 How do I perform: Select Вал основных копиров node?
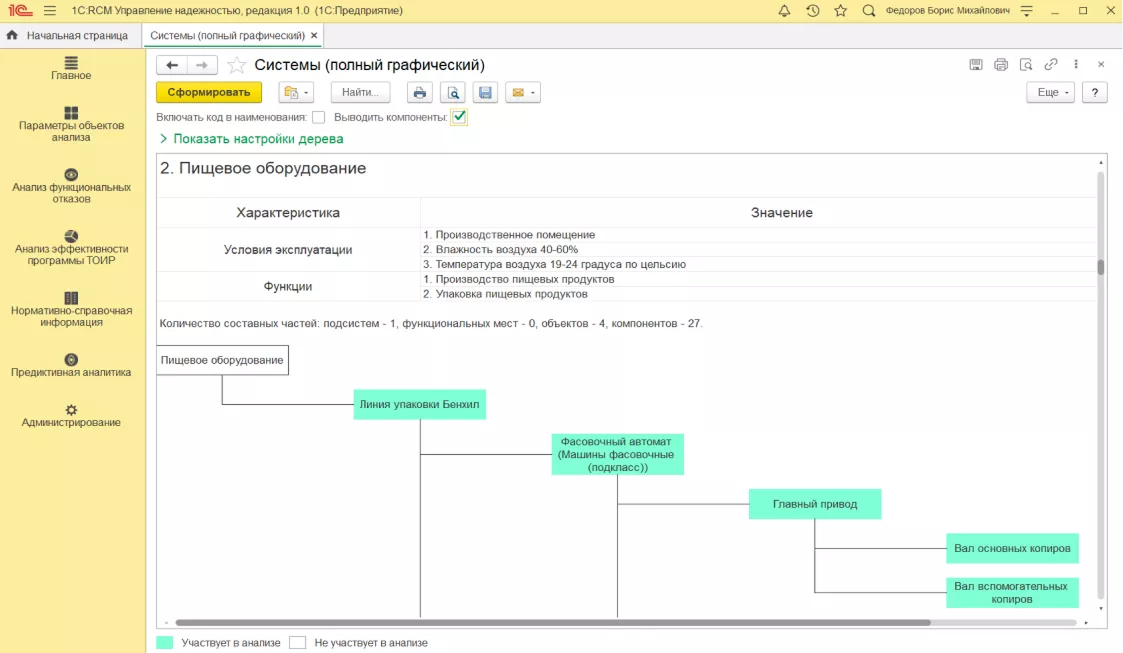pos(1012,548)
